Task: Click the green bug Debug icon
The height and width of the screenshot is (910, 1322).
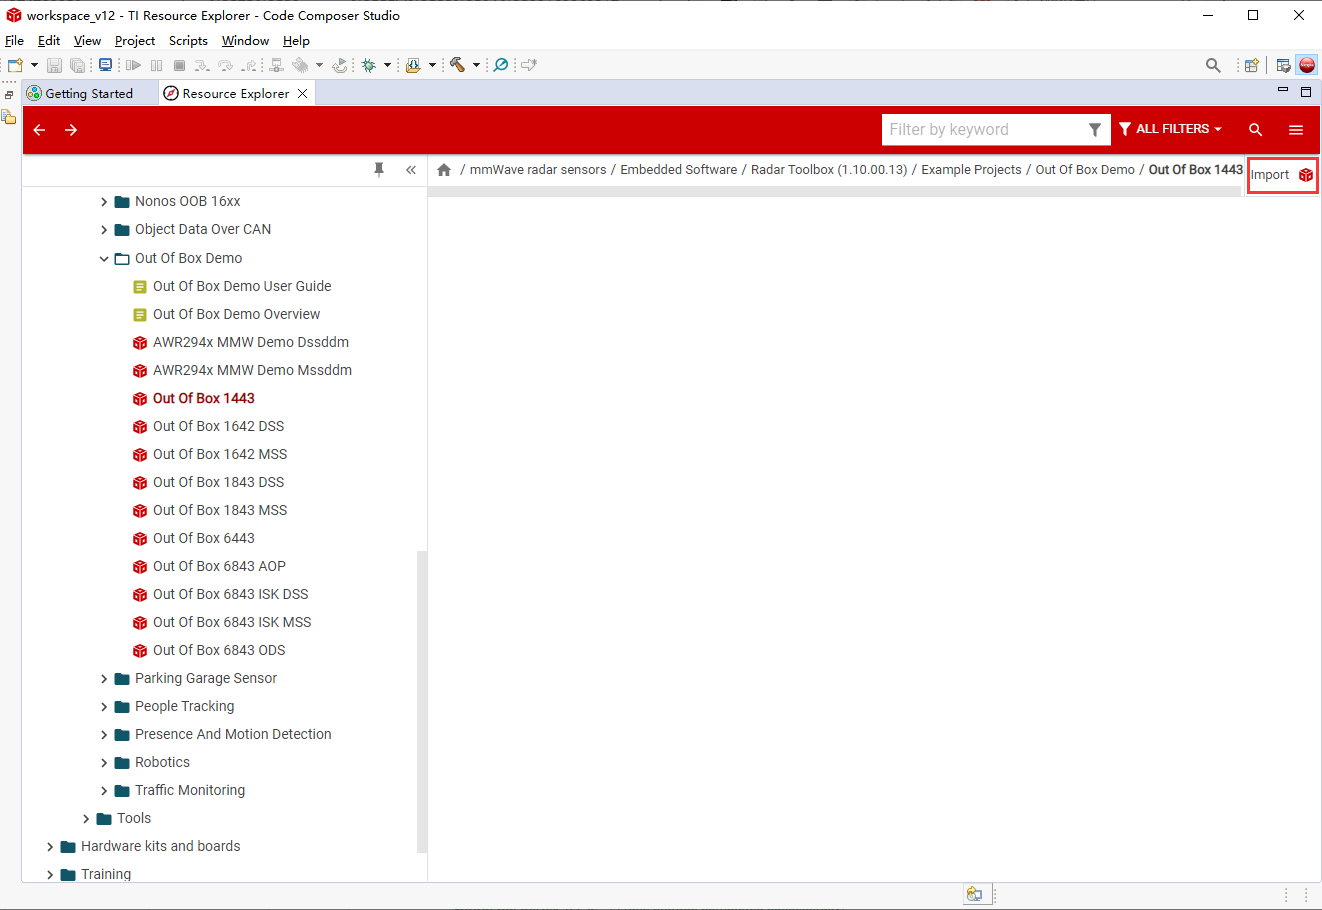Action: (369, 65)
